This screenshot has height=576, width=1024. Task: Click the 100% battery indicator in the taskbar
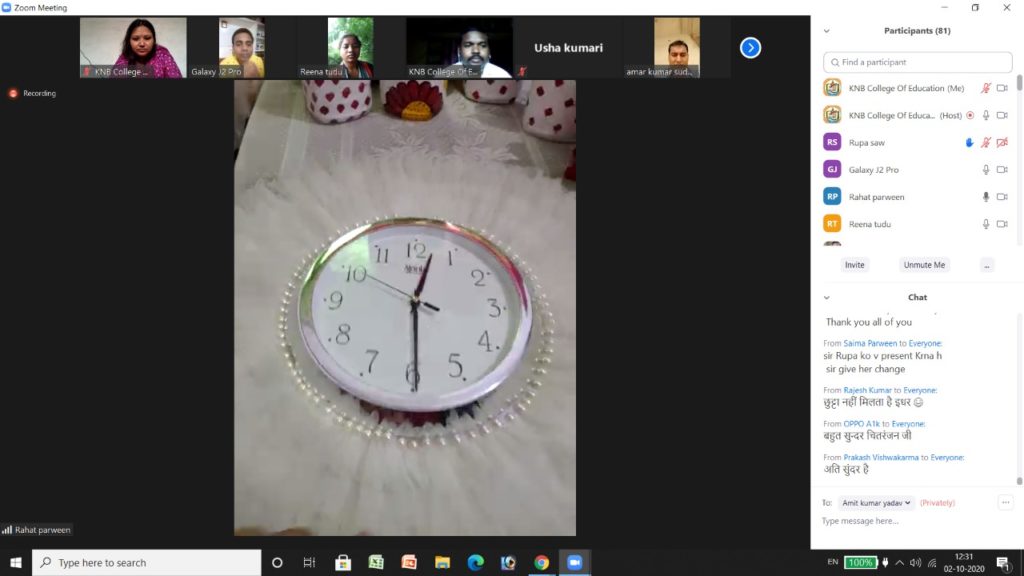click(x=860, y=562)
